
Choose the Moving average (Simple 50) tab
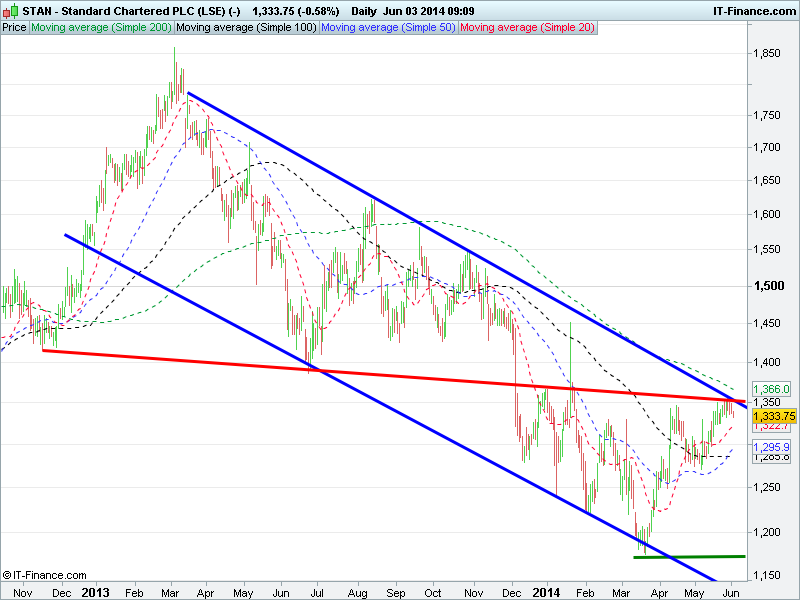[x=388, y=28]
